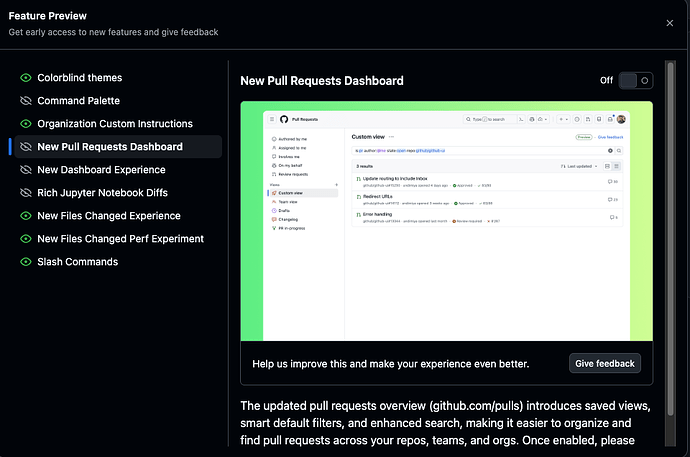
Task: Click the enabled eye icon beside Colorblind themes
Action: 26,78
